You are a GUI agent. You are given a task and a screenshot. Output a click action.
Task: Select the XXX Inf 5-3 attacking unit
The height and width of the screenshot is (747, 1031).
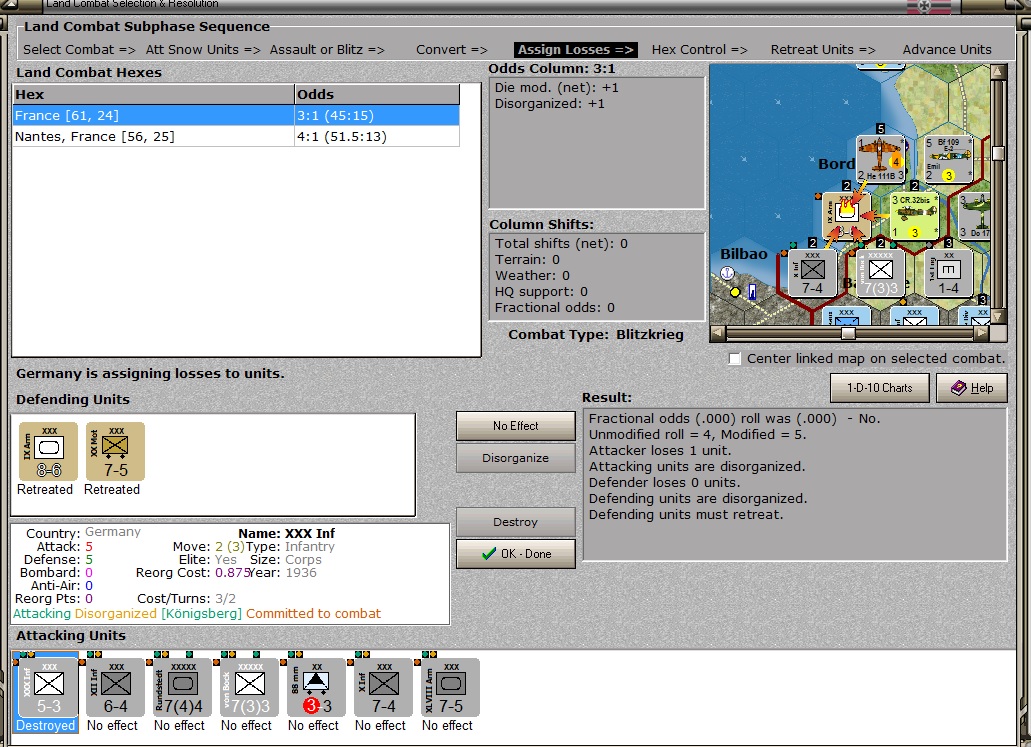point(49,688)
